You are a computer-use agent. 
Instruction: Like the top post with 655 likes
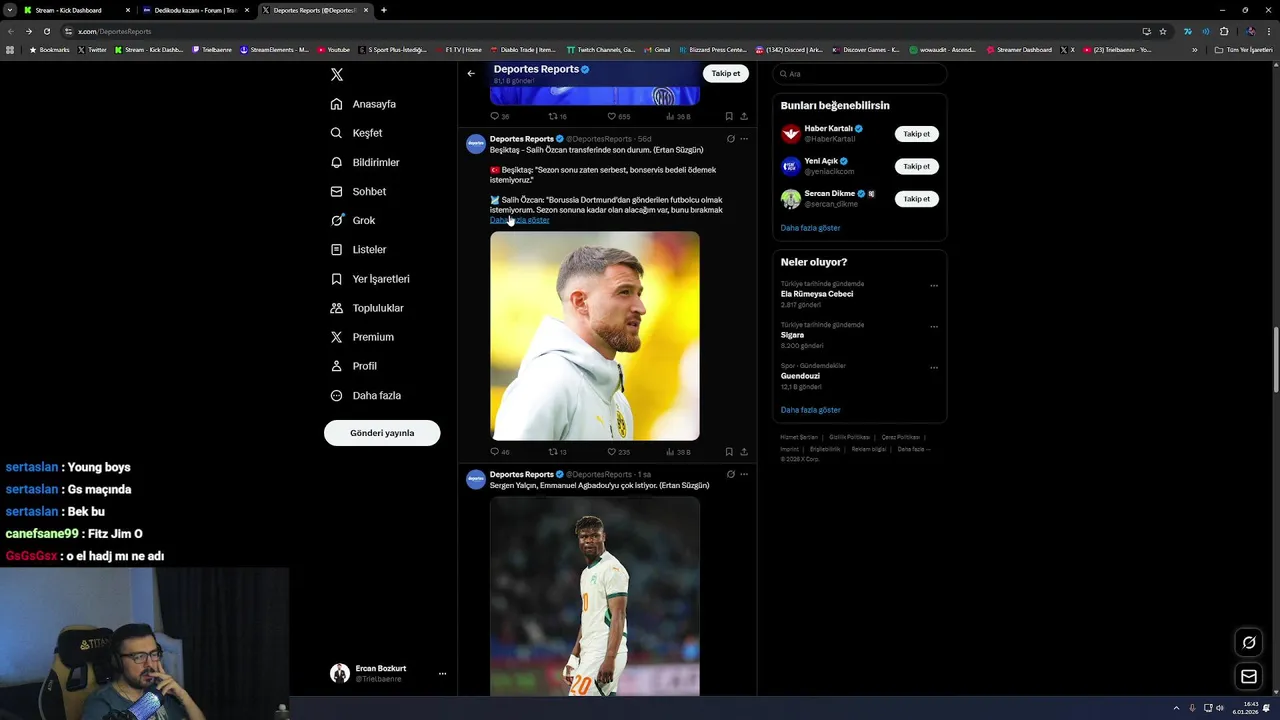point(618,116)
